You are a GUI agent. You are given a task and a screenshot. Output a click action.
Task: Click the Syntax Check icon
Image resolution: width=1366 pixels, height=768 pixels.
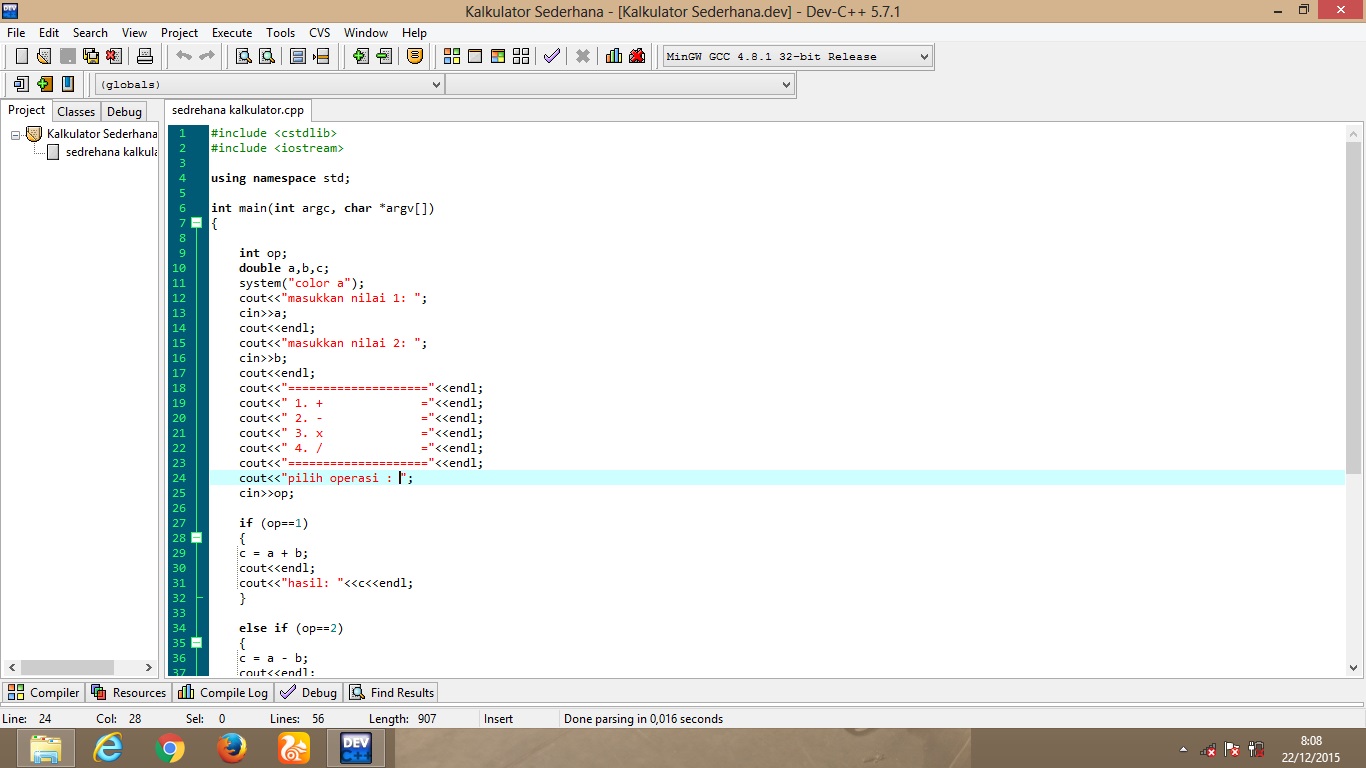point(551,56)
